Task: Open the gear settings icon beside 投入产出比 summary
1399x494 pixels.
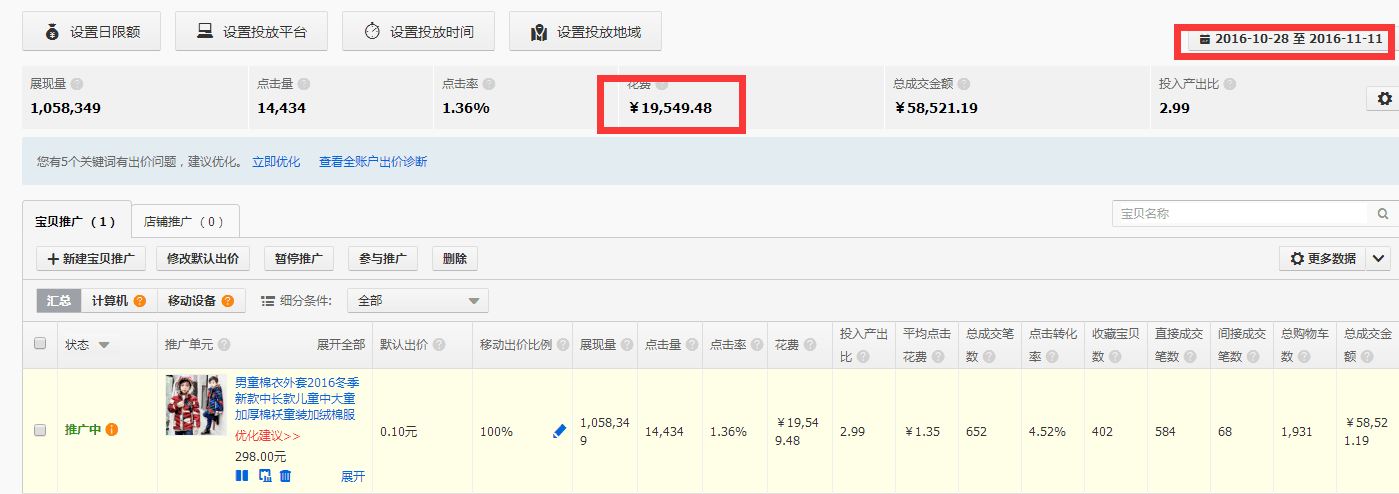Action: point(1384,99)
